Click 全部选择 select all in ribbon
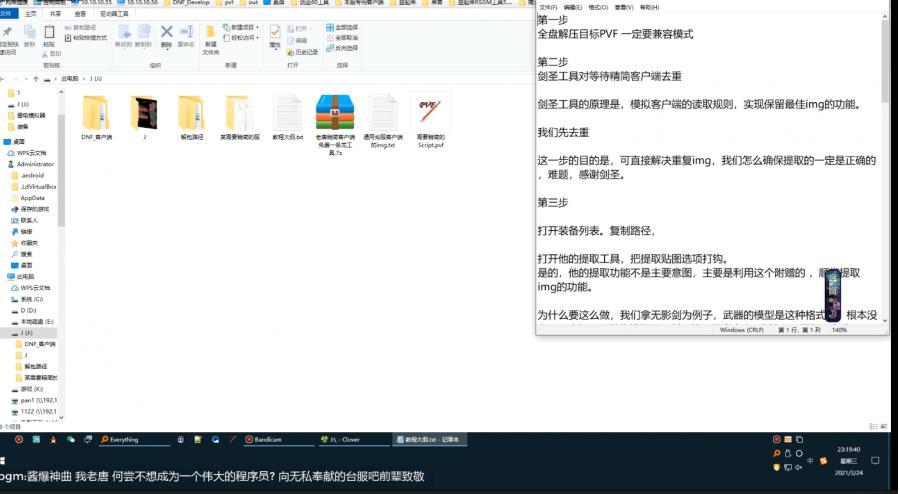 tap(342, 27)
